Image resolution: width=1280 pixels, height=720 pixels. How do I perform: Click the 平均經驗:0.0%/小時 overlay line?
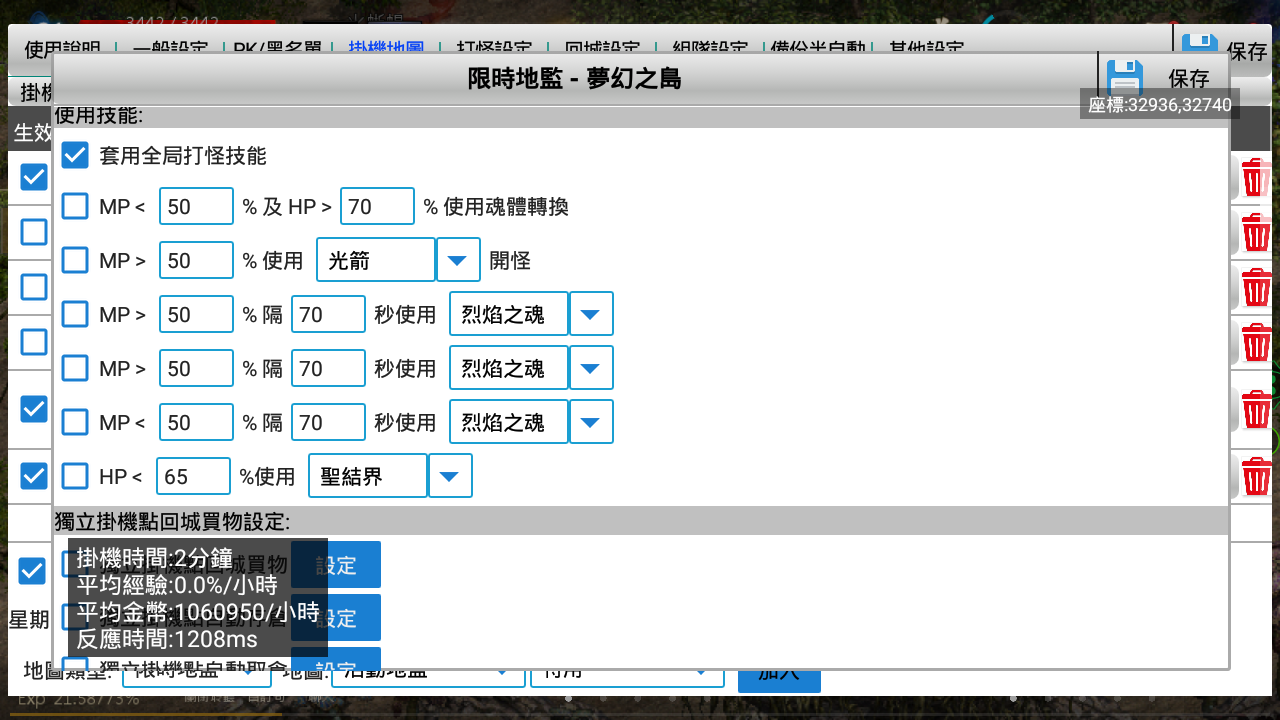(176, 585)
